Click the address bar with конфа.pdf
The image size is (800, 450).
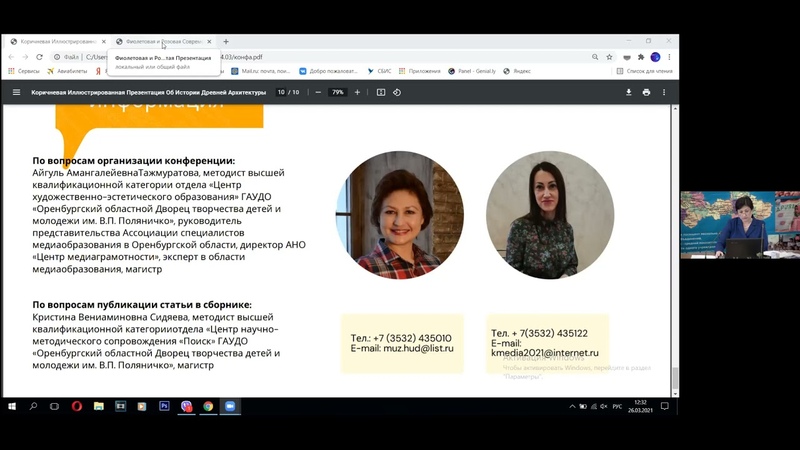[321, 57]
